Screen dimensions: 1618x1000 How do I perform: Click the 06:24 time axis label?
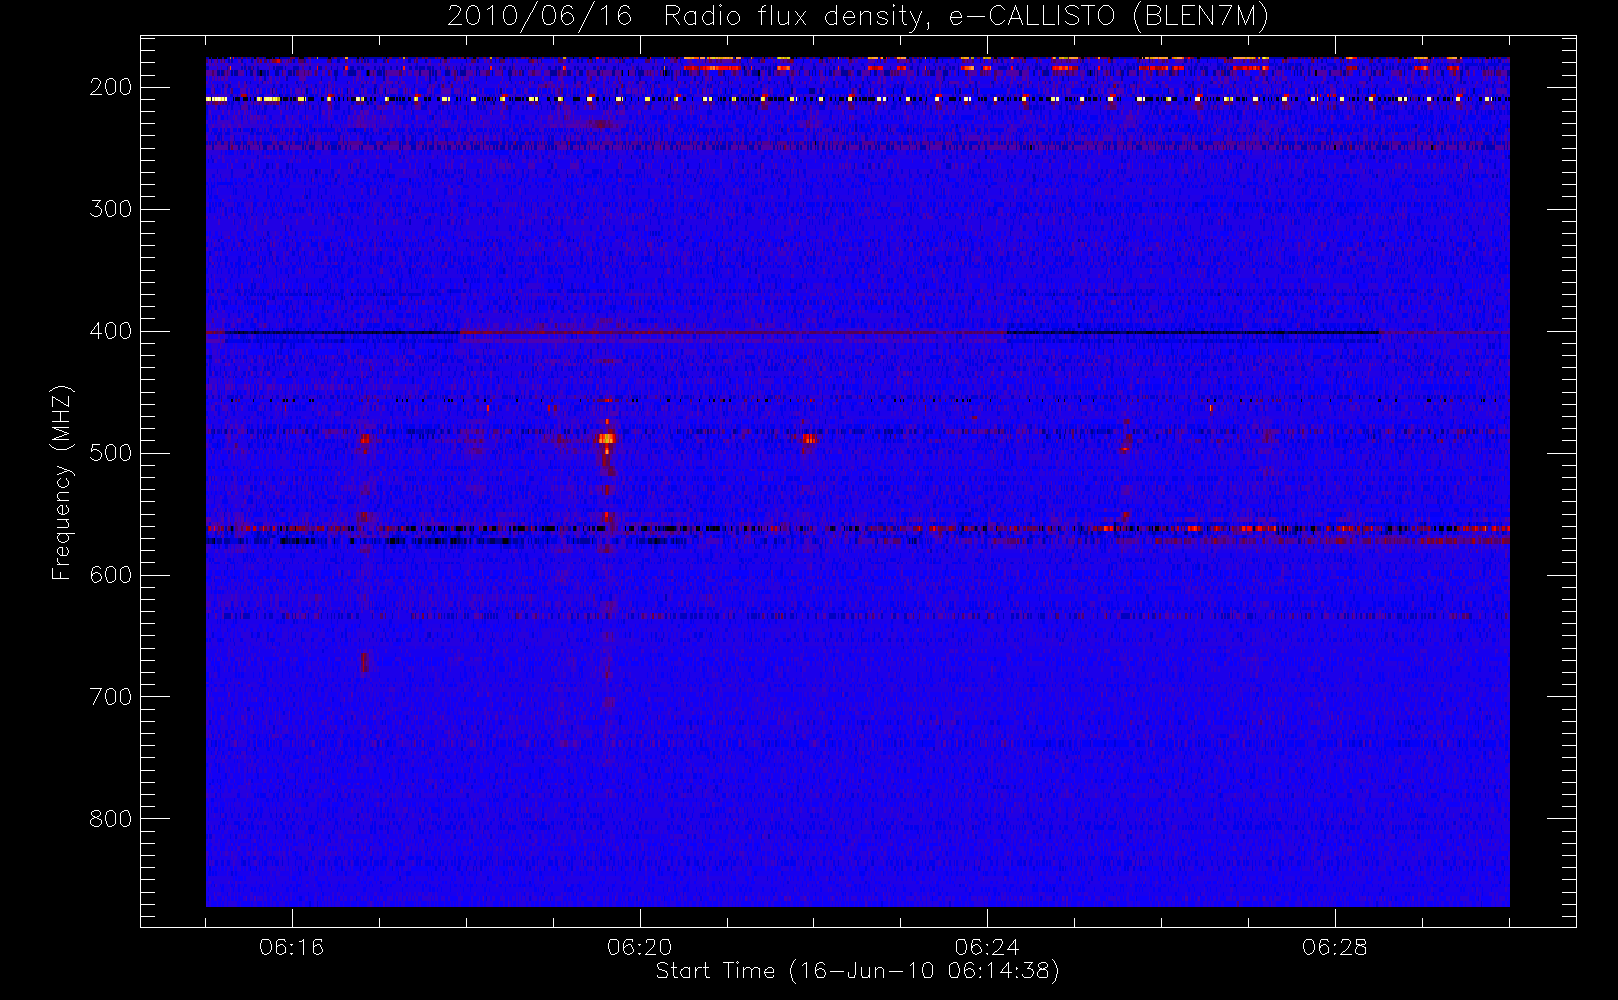point(987,947)
